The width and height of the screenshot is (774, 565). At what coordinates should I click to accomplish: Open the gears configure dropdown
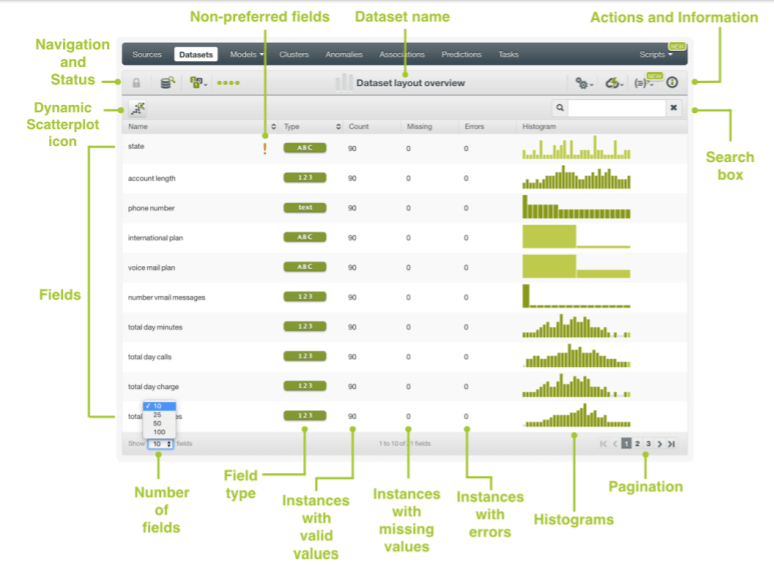coord(584,83)
